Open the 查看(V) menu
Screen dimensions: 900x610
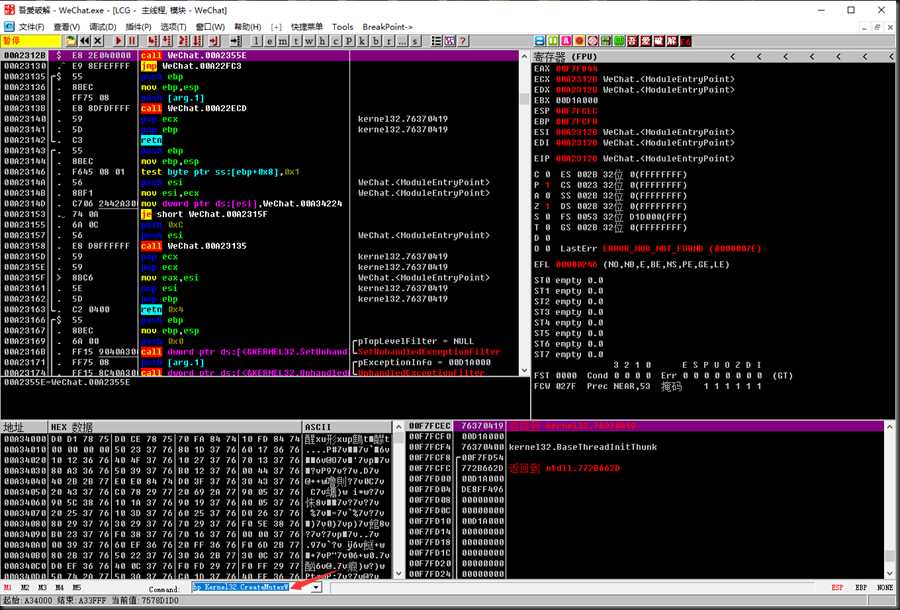[67, 26]
